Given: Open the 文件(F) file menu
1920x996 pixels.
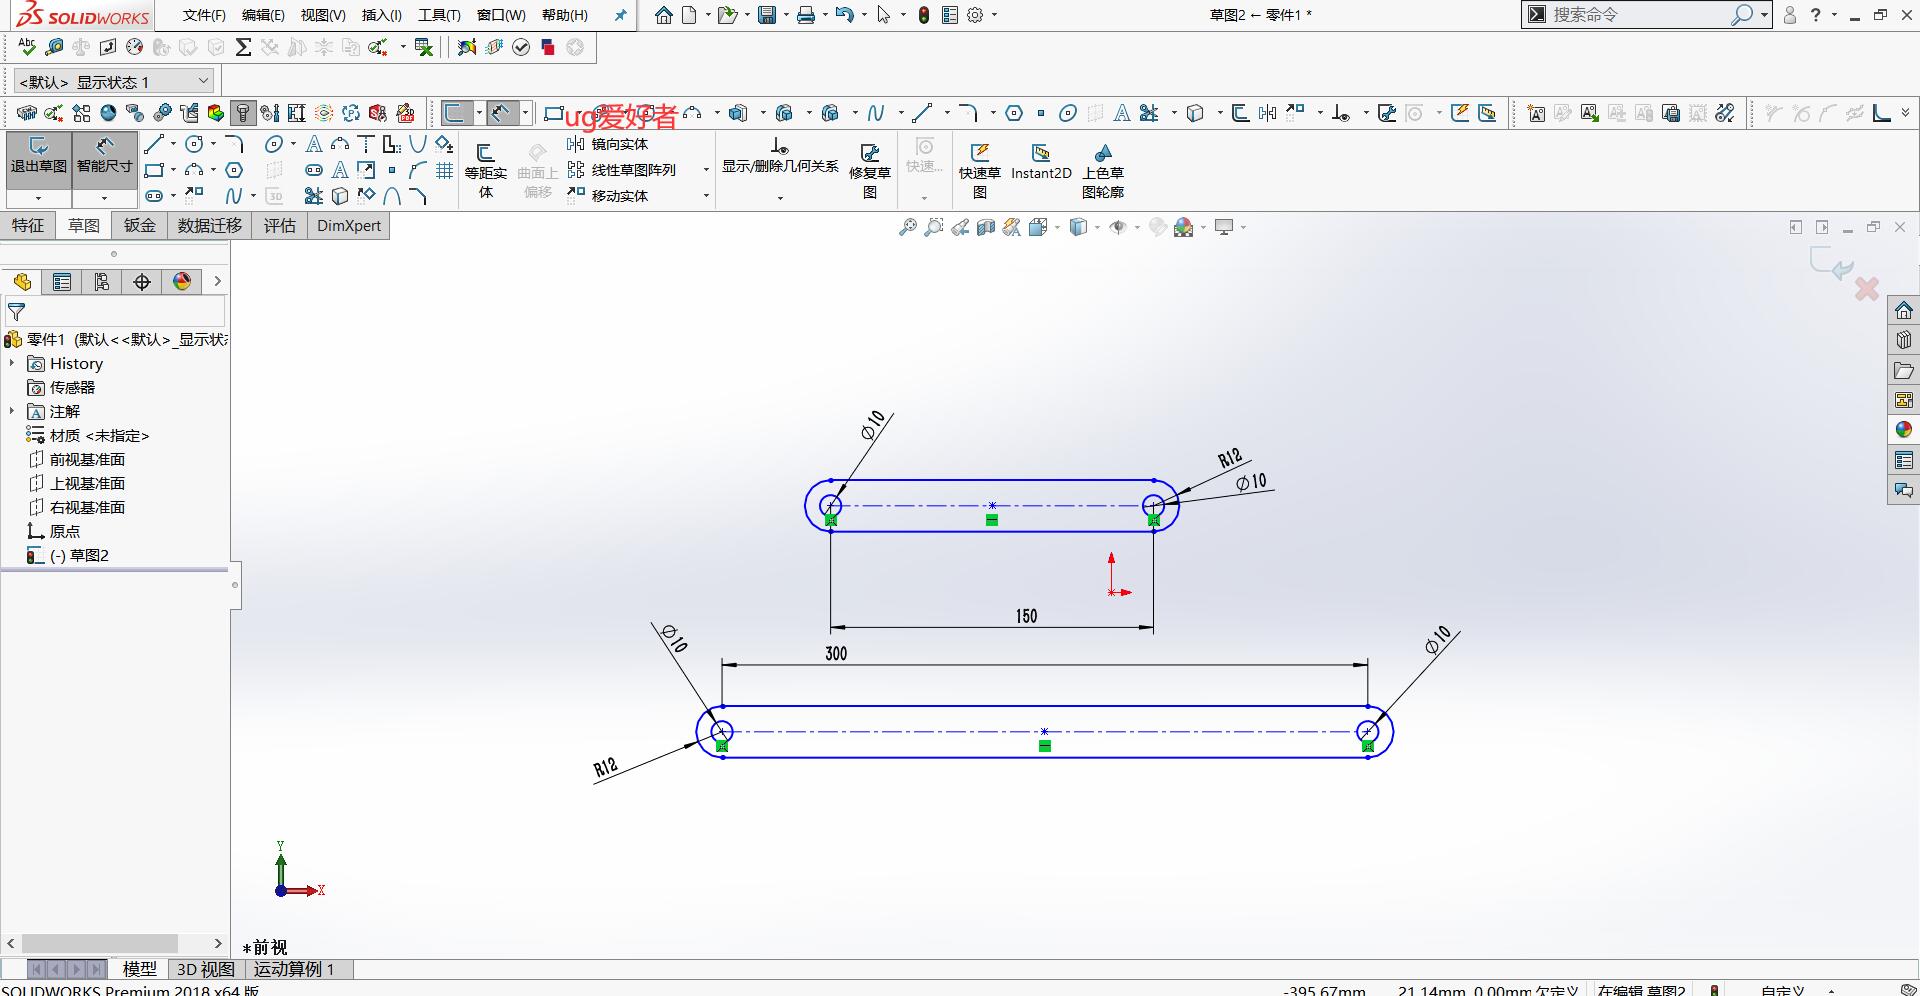Looking at the screenshot, I should click(204, 15).
